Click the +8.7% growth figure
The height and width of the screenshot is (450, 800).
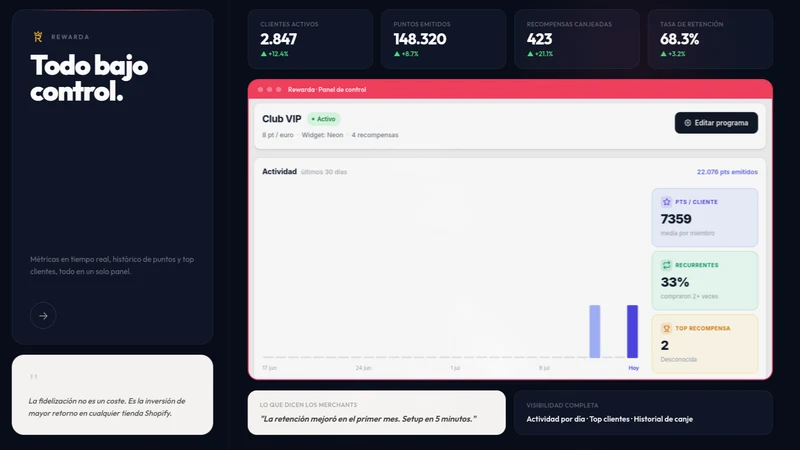pos(410,54)
